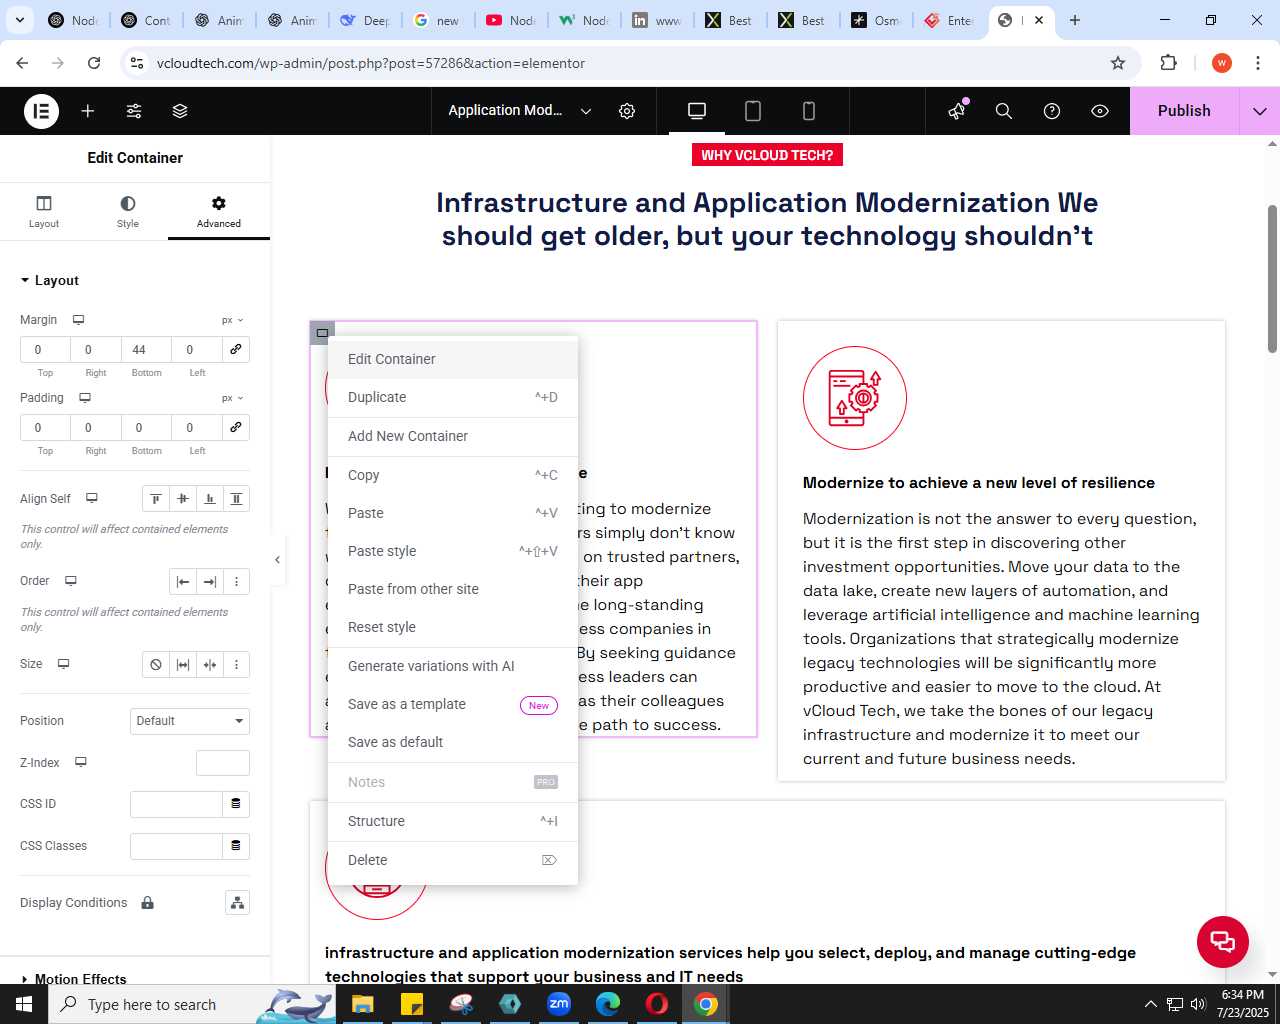Choose Delete from context menu

coord(453,860)
